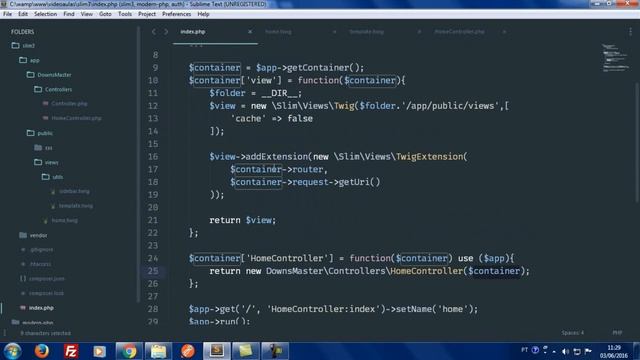
Task: Click the $app->get route line 28
Action: point(333,309)
